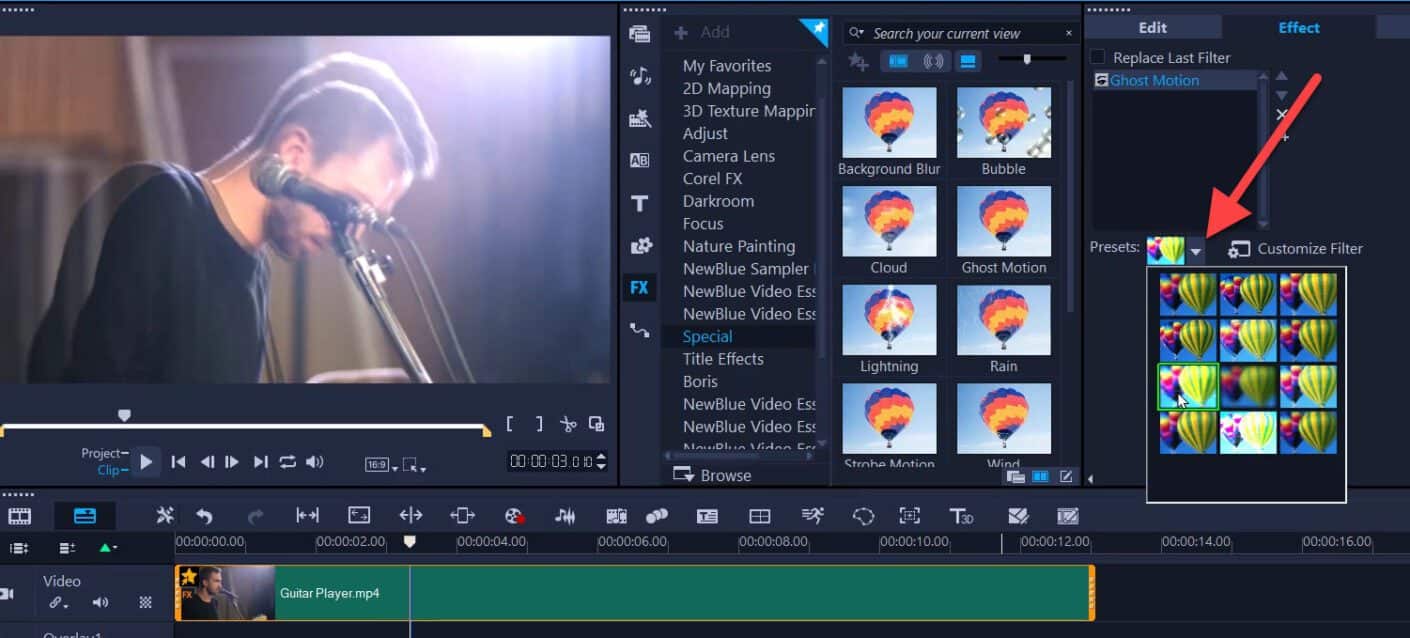This screenshot has height=638, width=1410.
Task: Click the AB transitions icon in the sidebar
Action: click(x=640, y=158)
